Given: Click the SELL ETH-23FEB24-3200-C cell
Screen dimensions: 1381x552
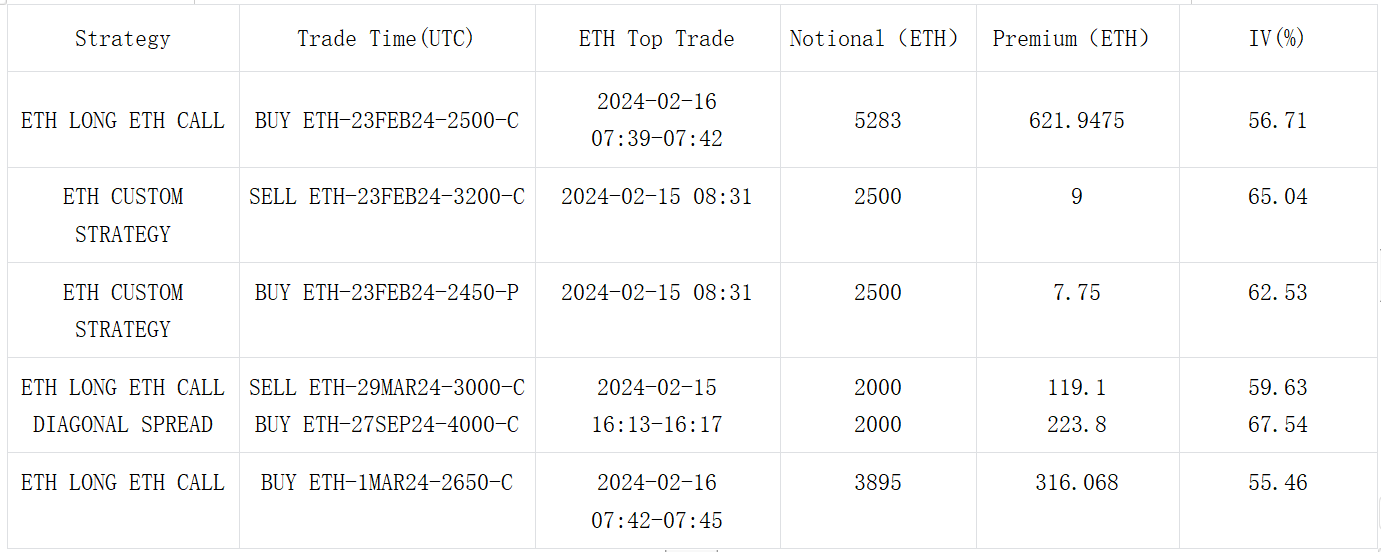Looking at the screenshot, I should [x=387, y=197].
